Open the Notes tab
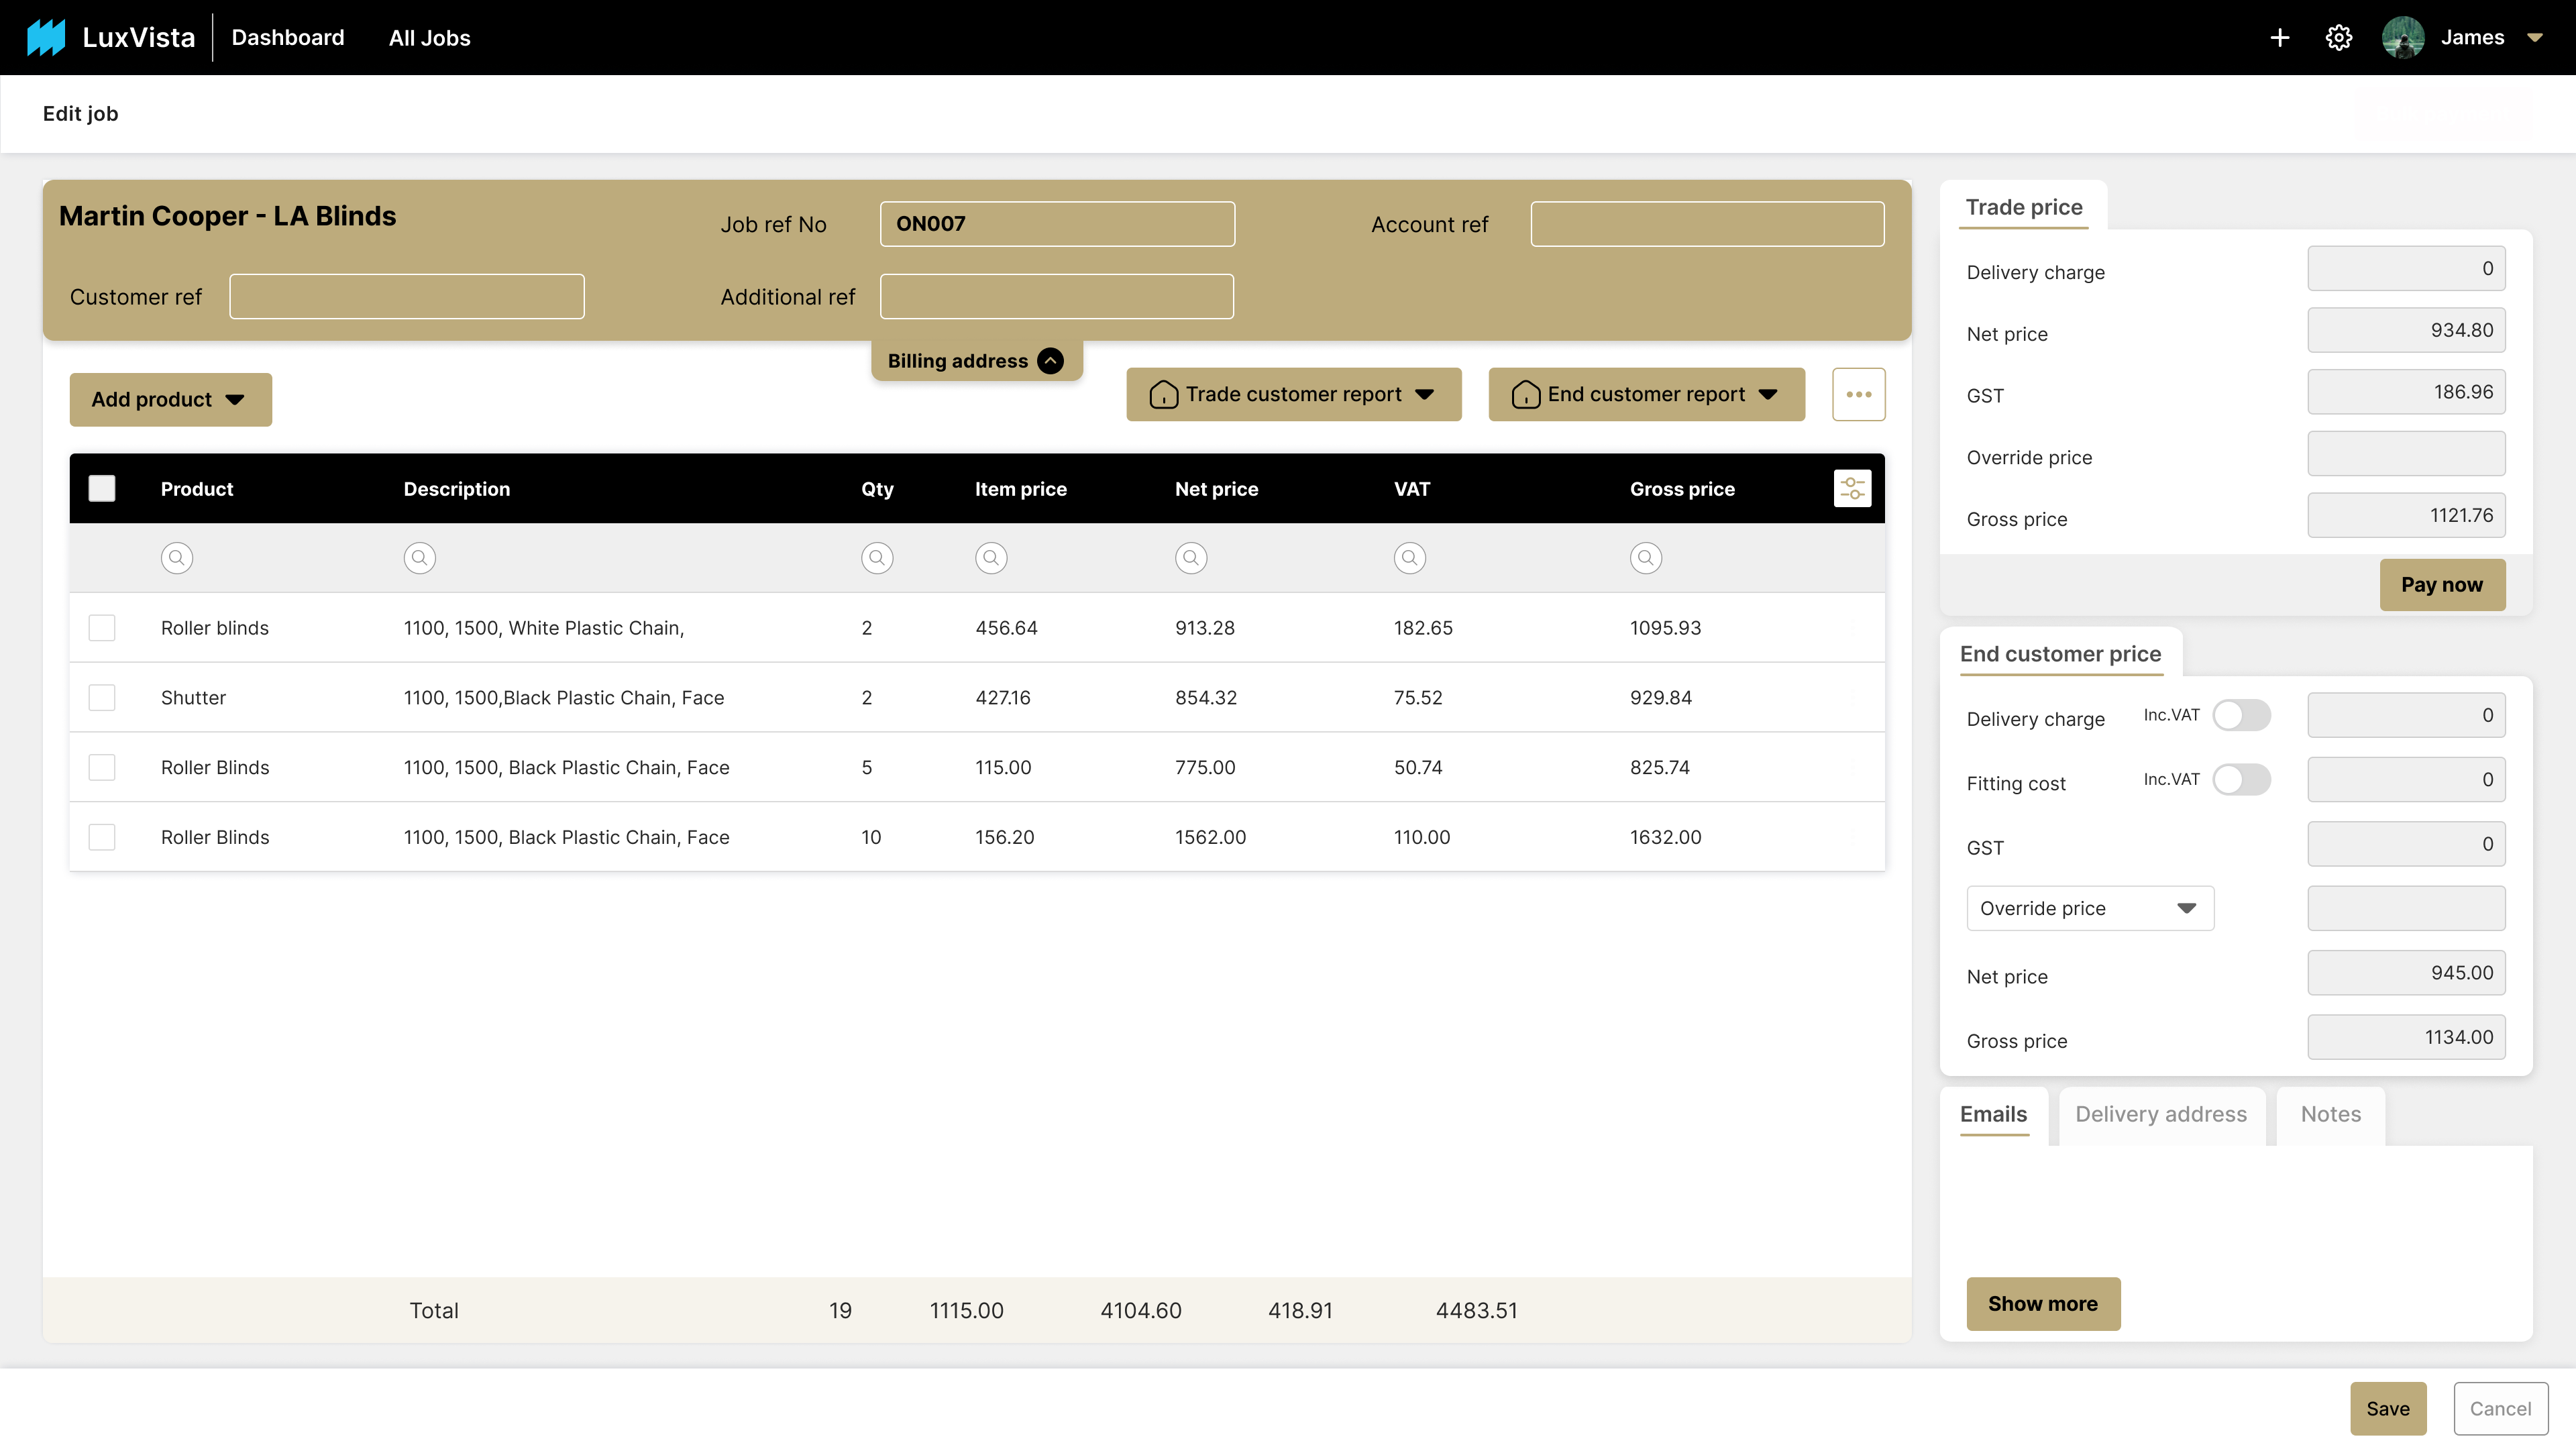Screen dimensions: 2576x1449 (2330, 1114)
